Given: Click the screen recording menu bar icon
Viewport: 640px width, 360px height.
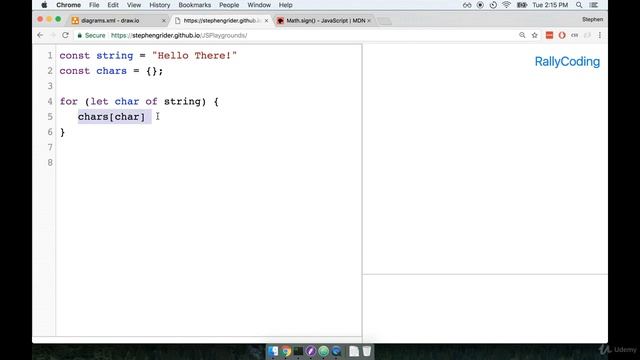Looking at the screenshot, I should tap(480, 5).
